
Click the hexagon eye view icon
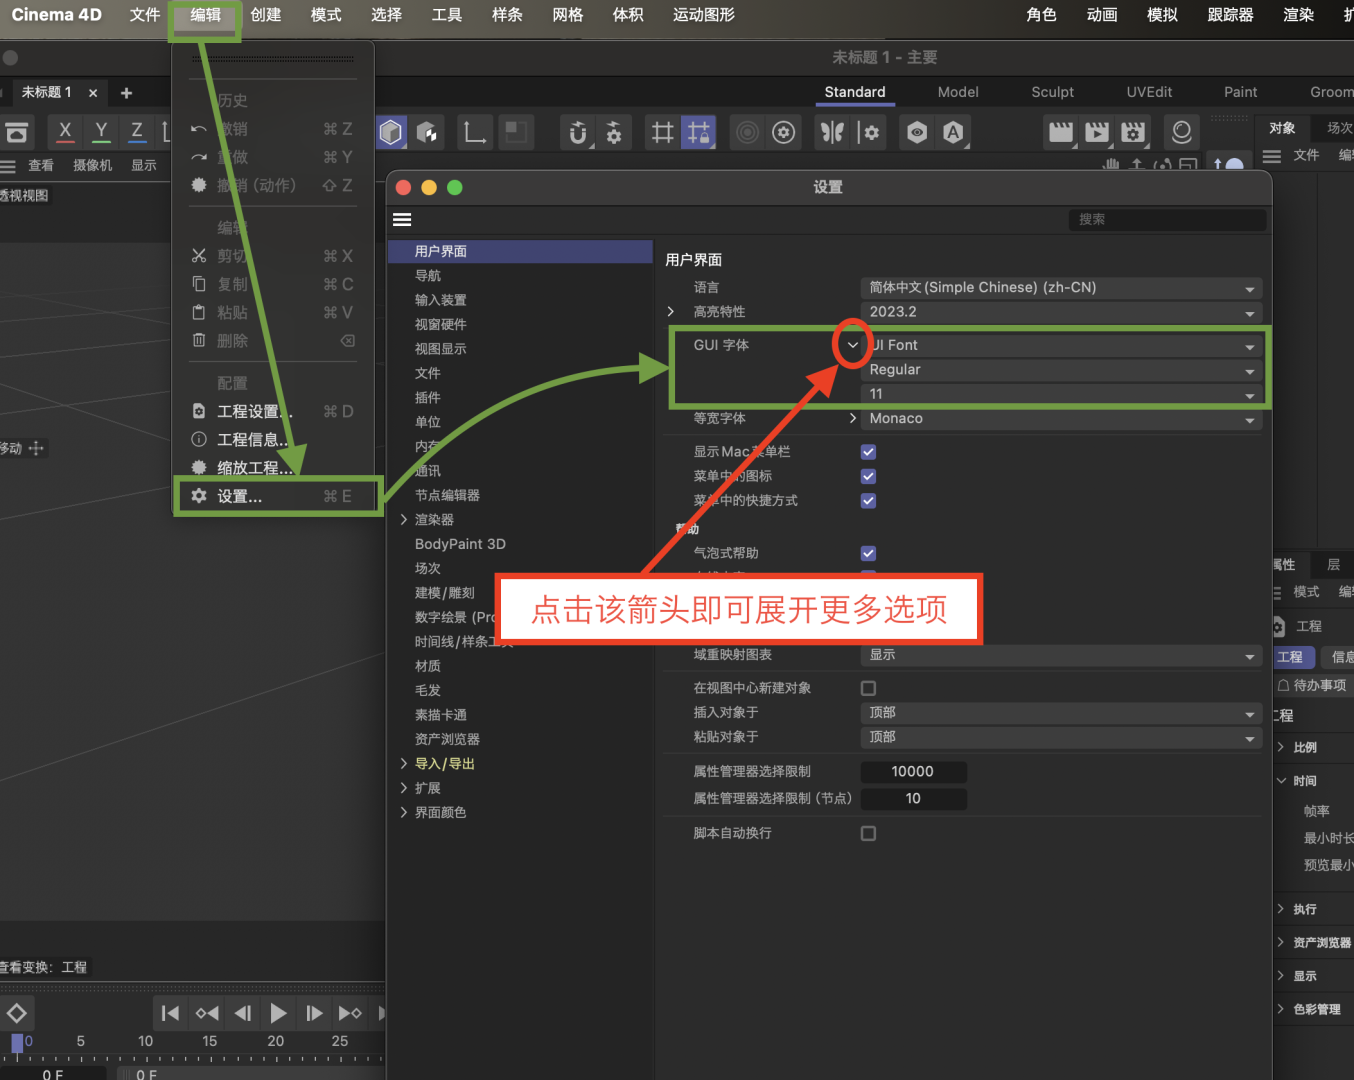point(917,132)
